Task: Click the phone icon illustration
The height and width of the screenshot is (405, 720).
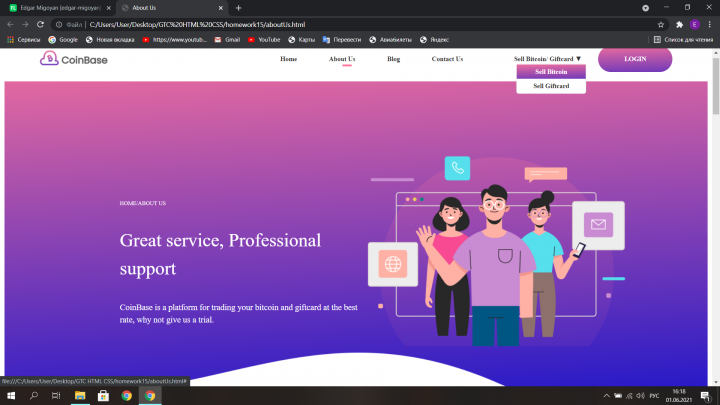Action: point(457,168)
